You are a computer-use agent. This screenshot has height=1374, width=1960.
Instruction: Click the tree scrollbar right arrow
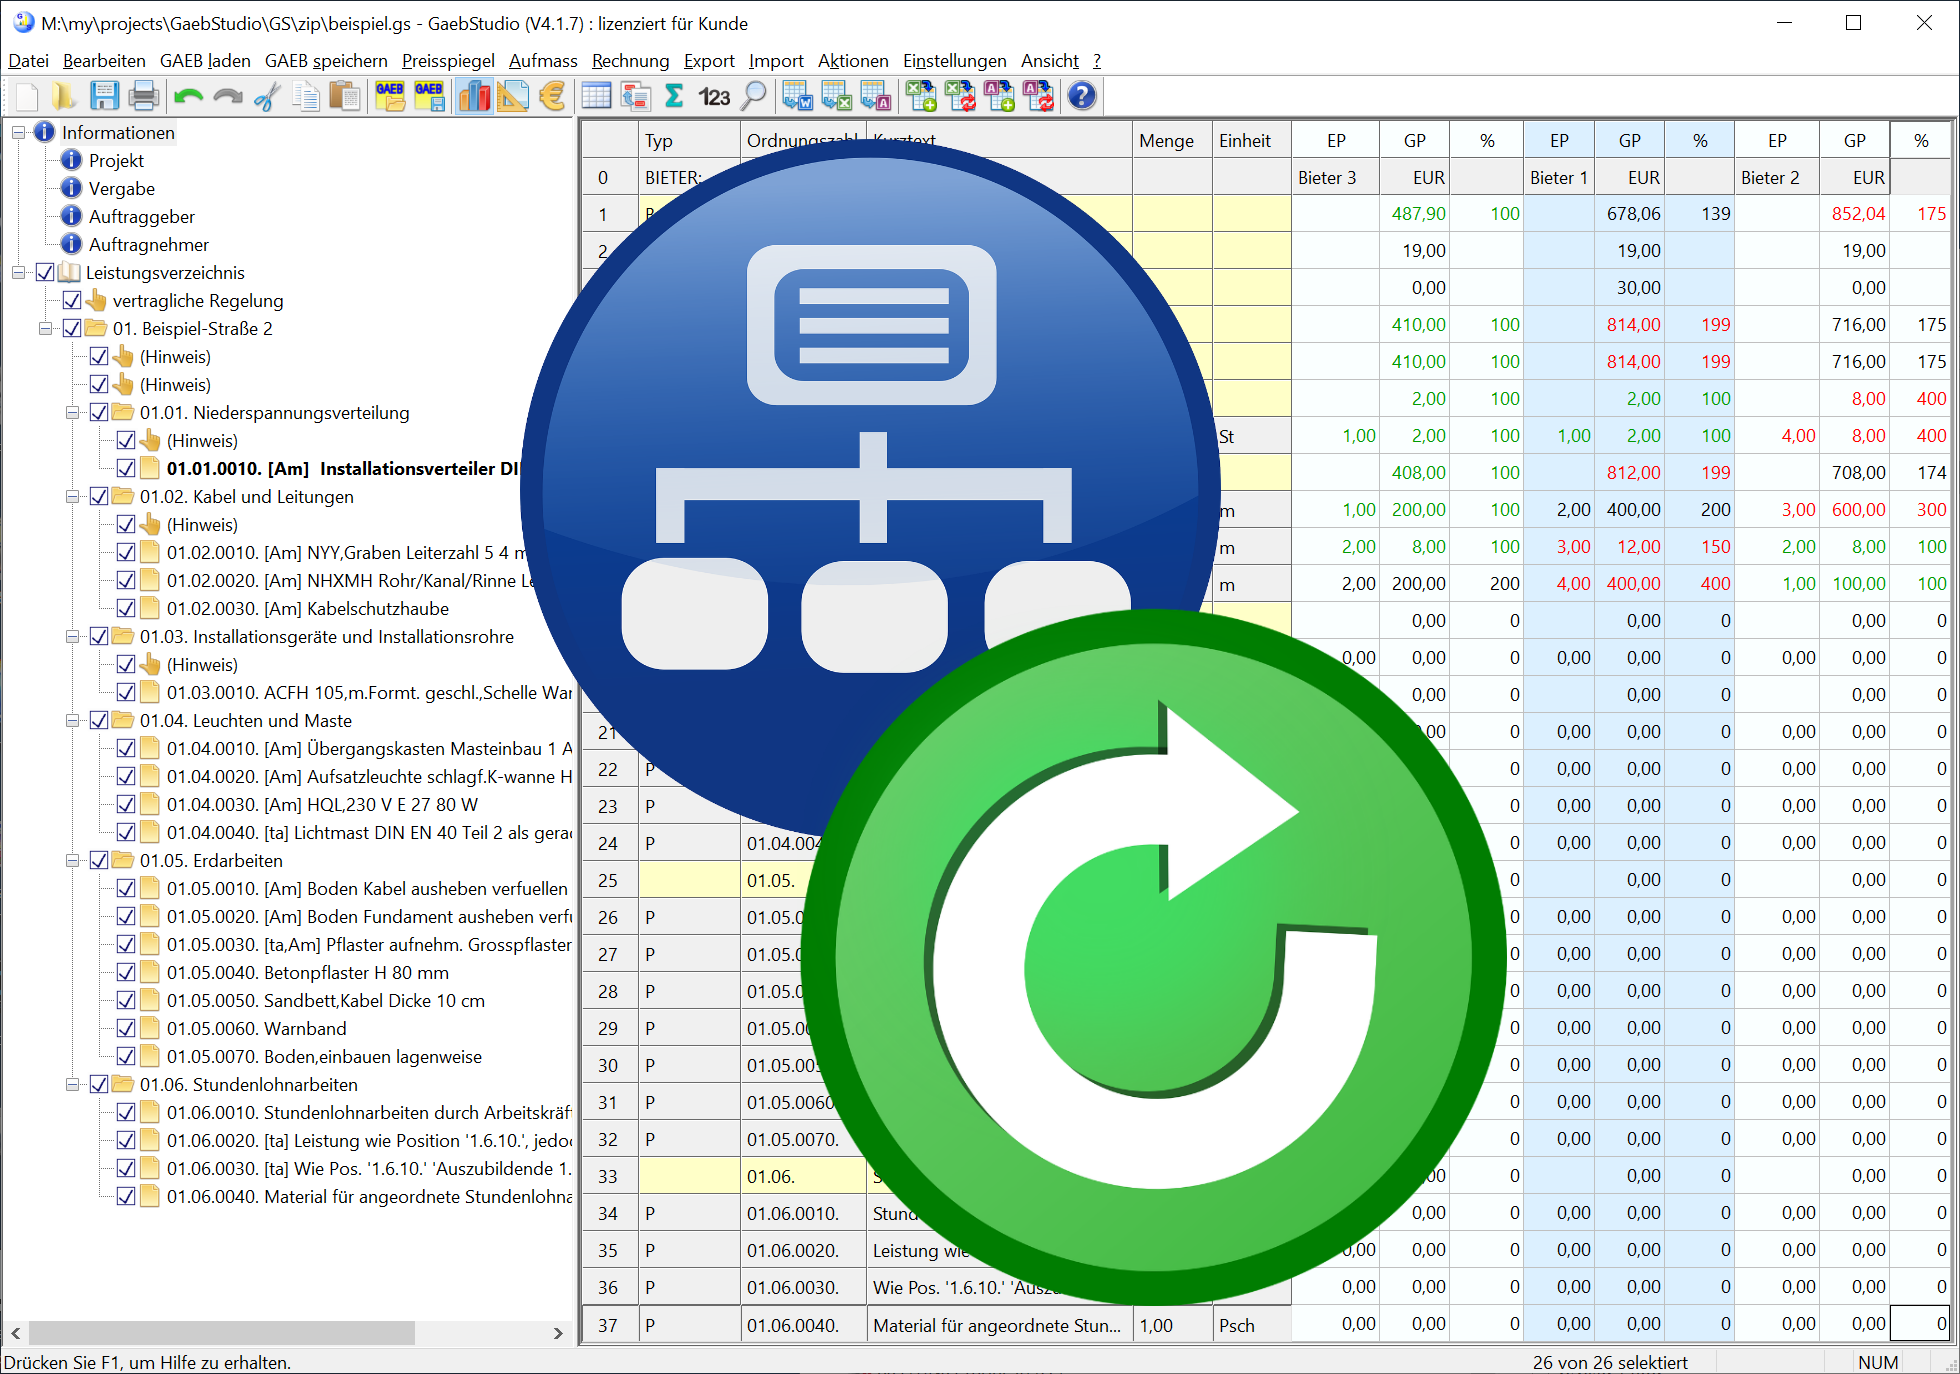(x=558, y=1333)
